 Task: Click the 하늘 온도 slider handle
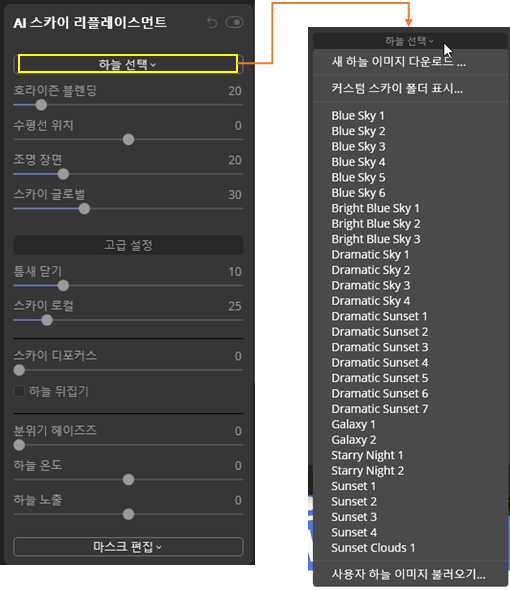click(128, 480)
